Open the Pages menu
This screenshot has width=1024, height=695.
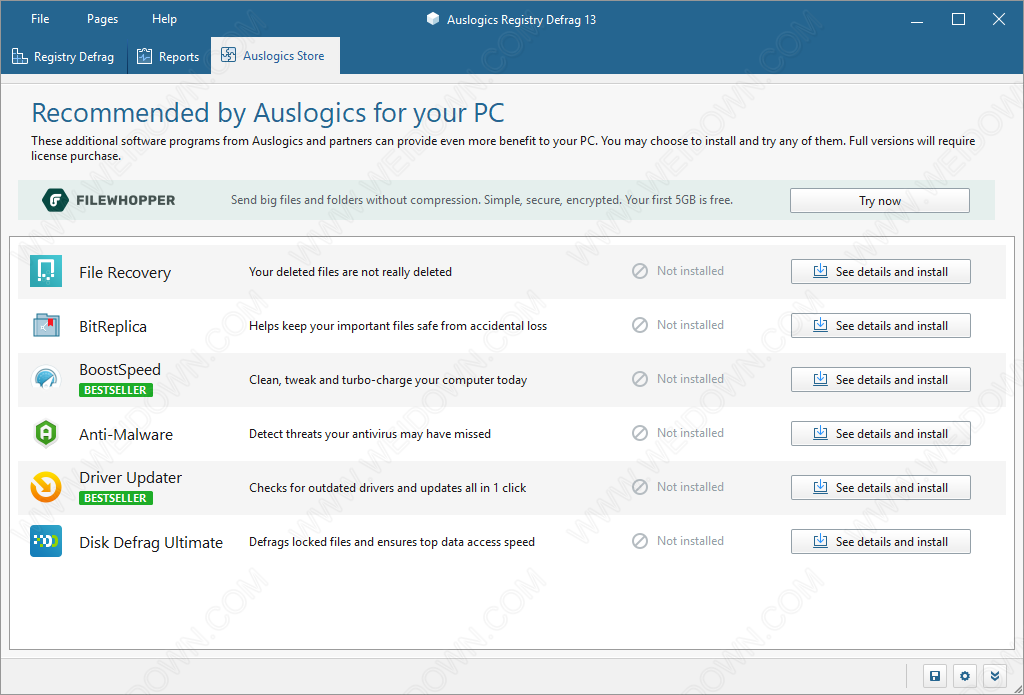(103, 19)
